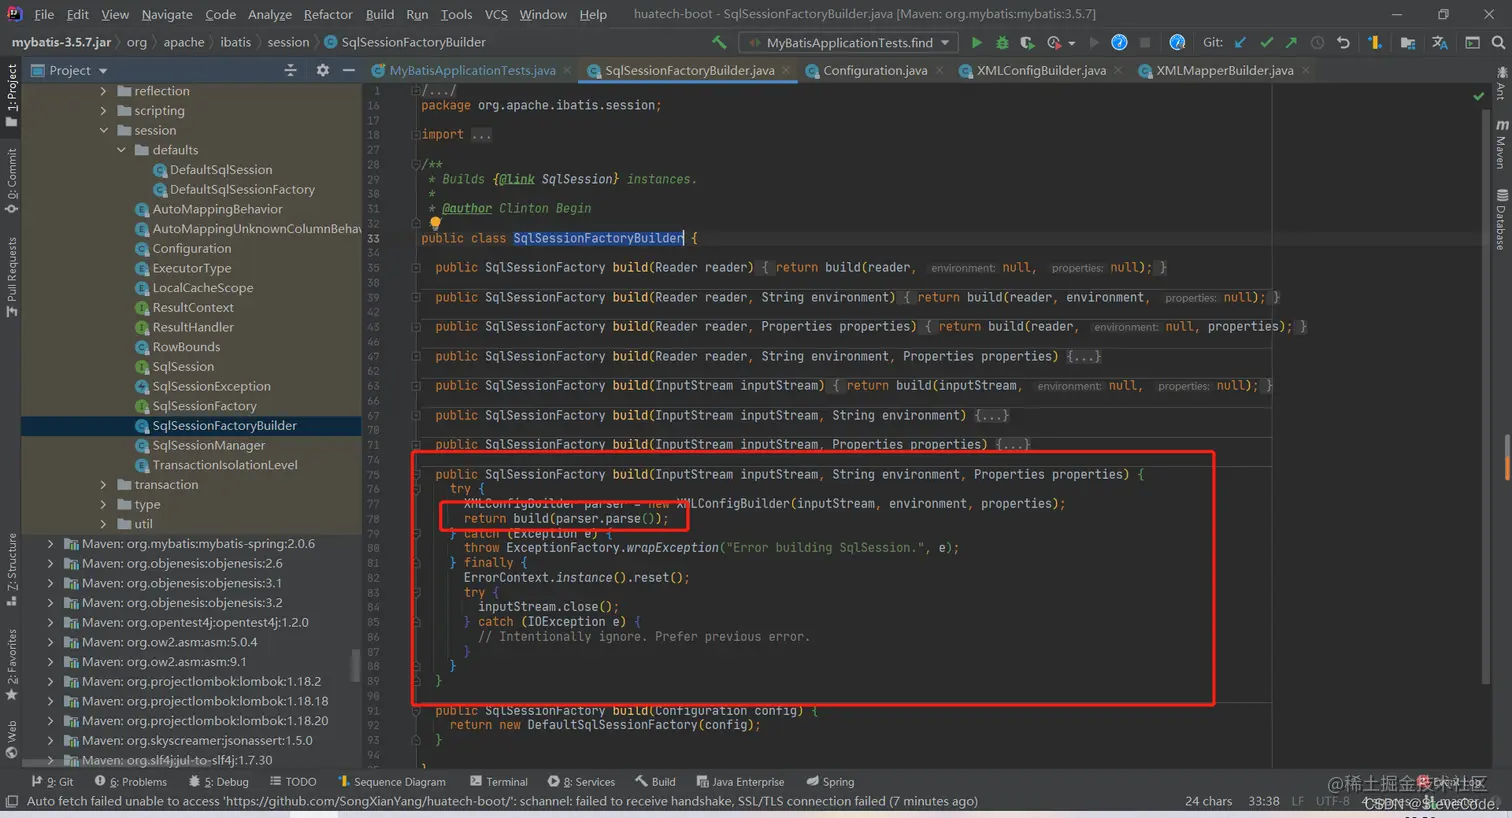Toggle tool window bars icon in the bottom corner
The height and width of the screenshot is (818, 1512).
point(12,801)
